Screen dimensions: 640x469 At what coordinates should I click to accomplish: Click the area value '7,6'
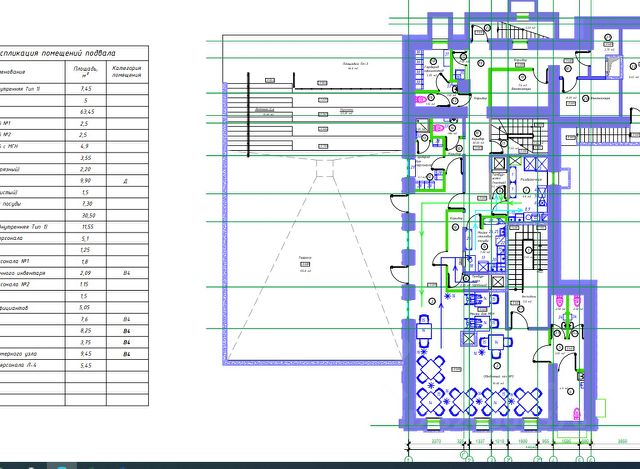pyautogui.click(x=85, y=319)
